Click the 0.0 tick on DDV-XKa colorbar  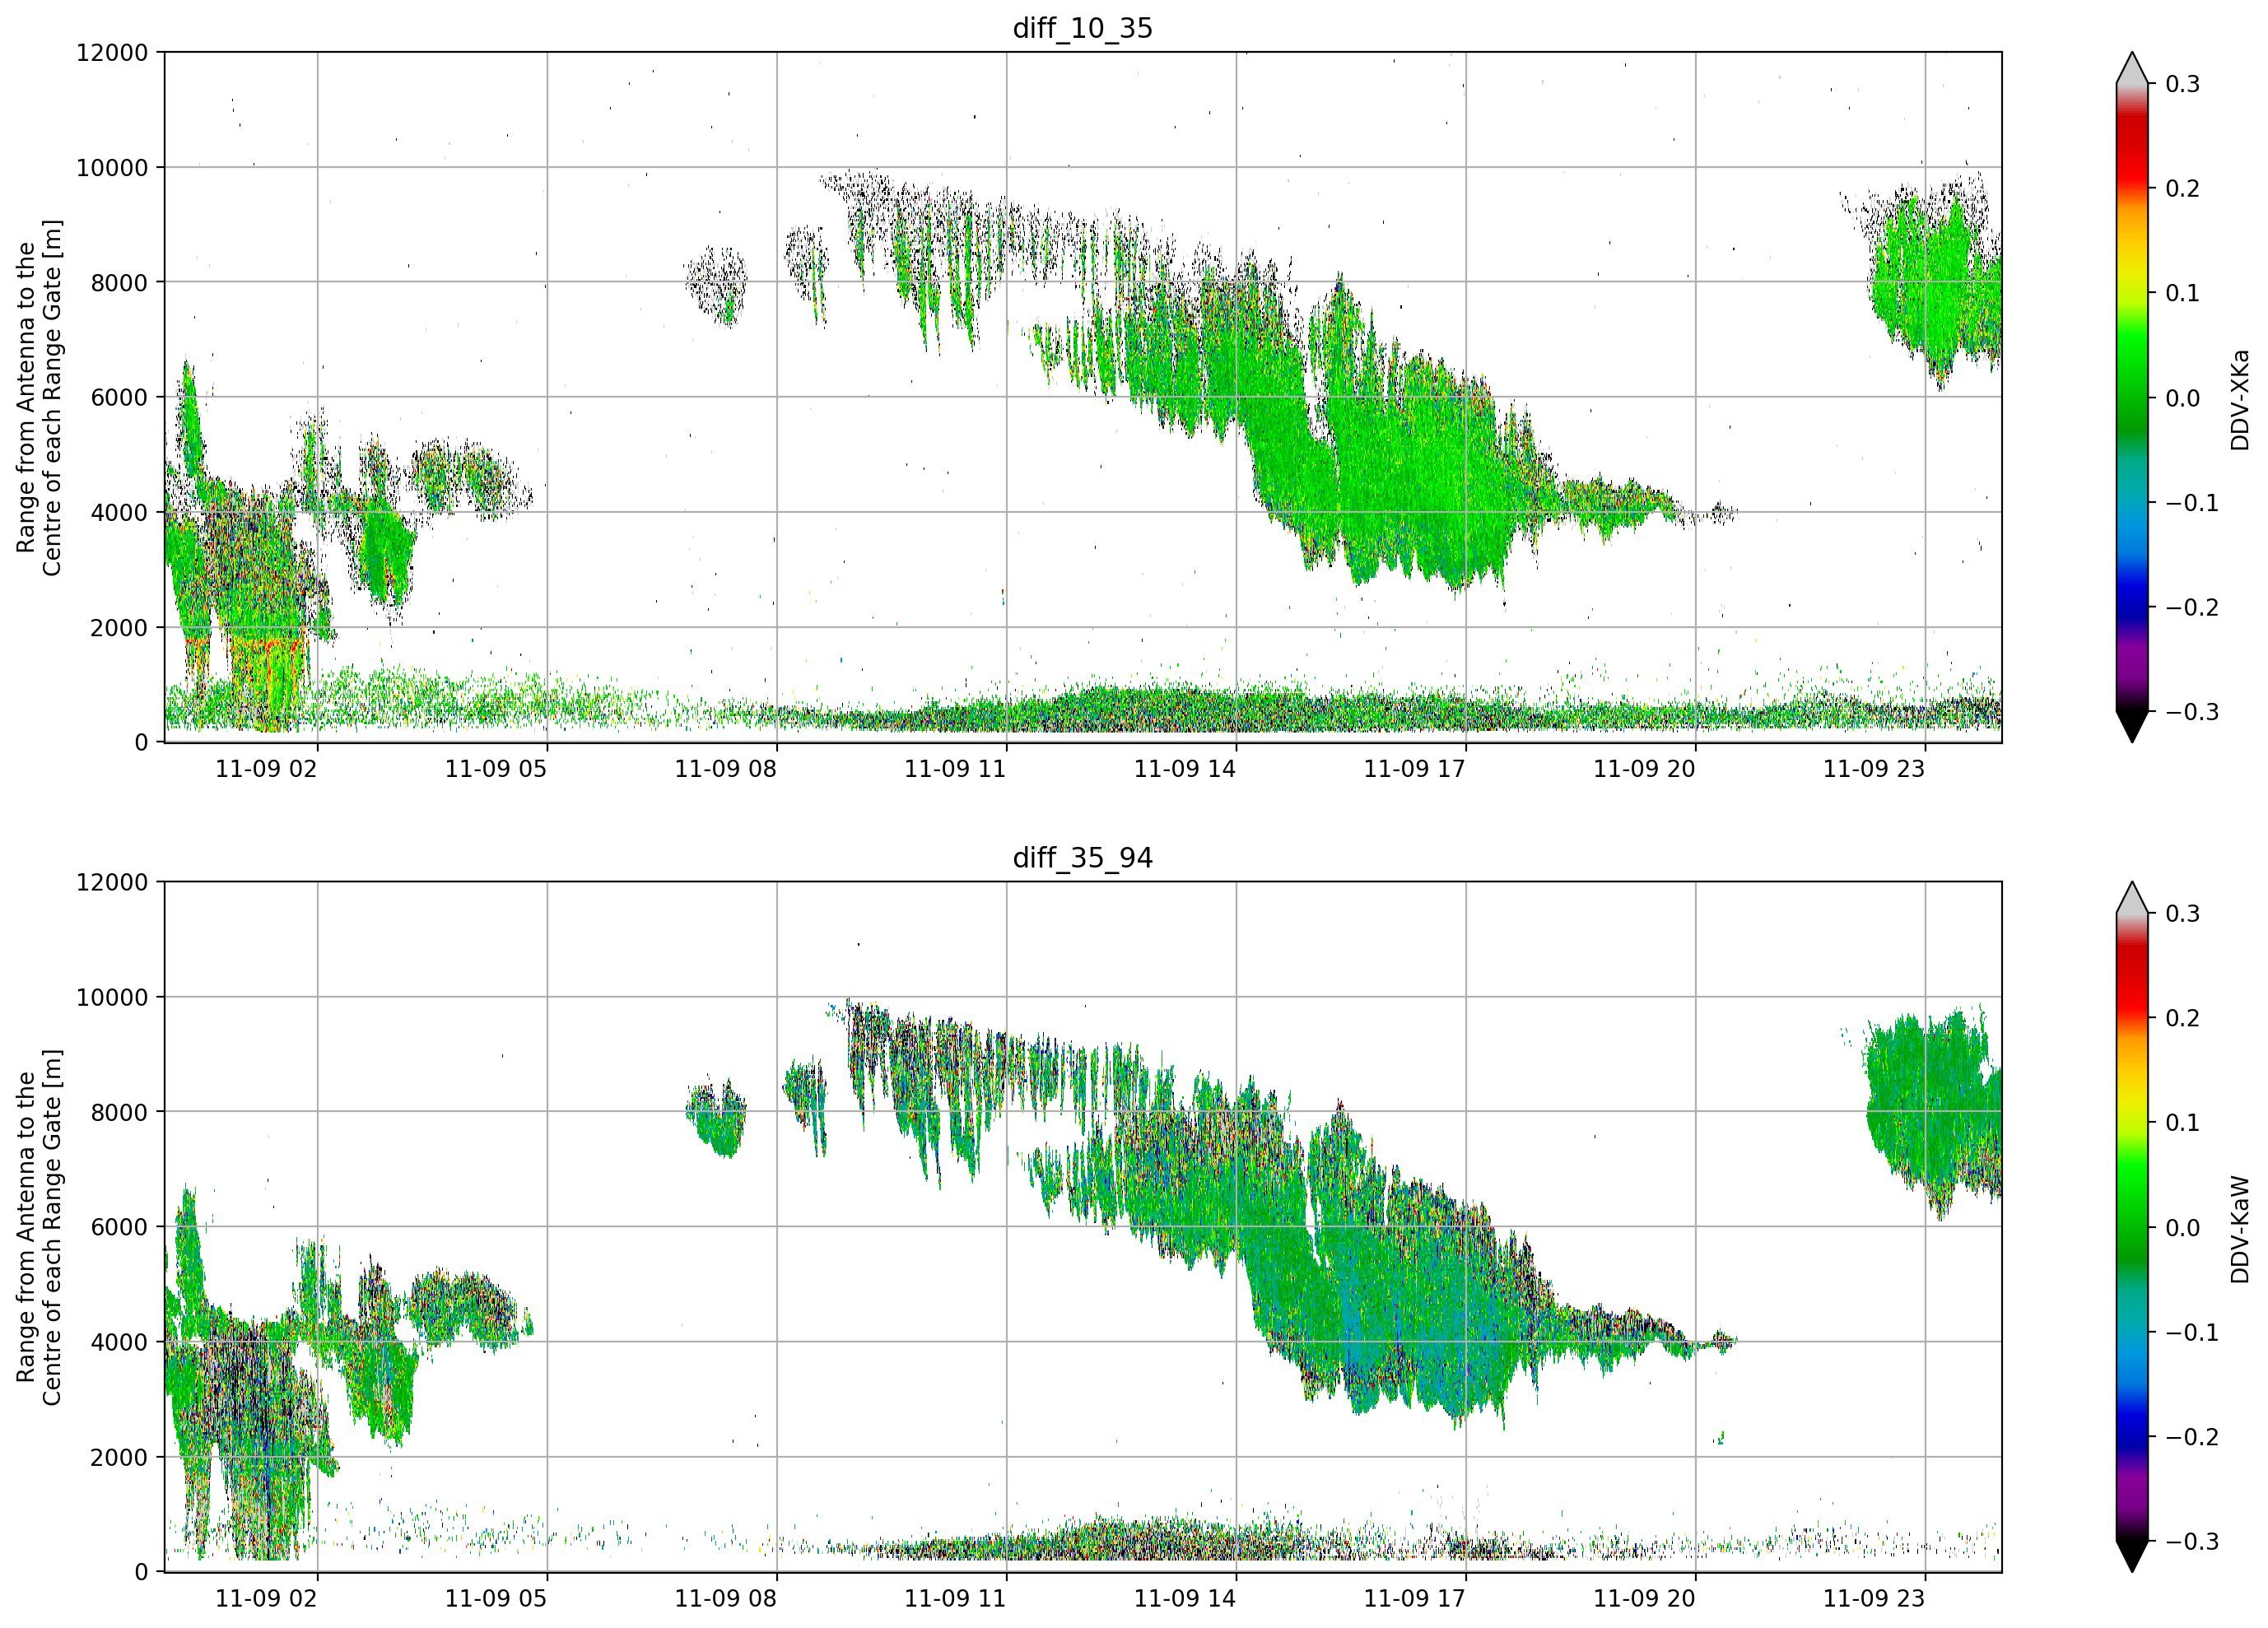(2182, 398)
